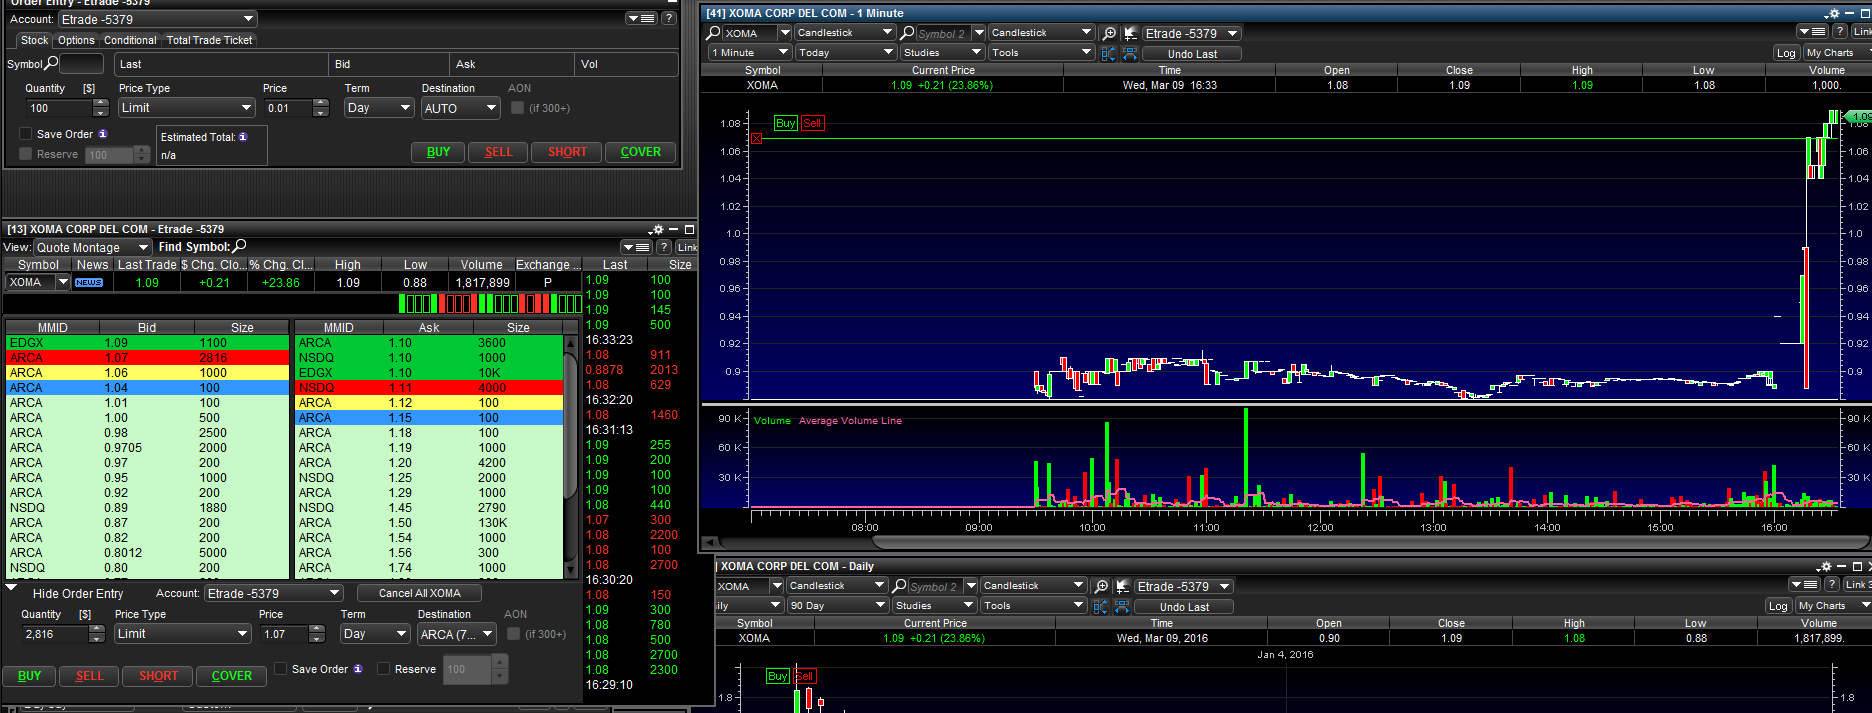Click Undo Last in 1 Minute chart
The image size is (1872, 713).
click(x=1192, y=54)
